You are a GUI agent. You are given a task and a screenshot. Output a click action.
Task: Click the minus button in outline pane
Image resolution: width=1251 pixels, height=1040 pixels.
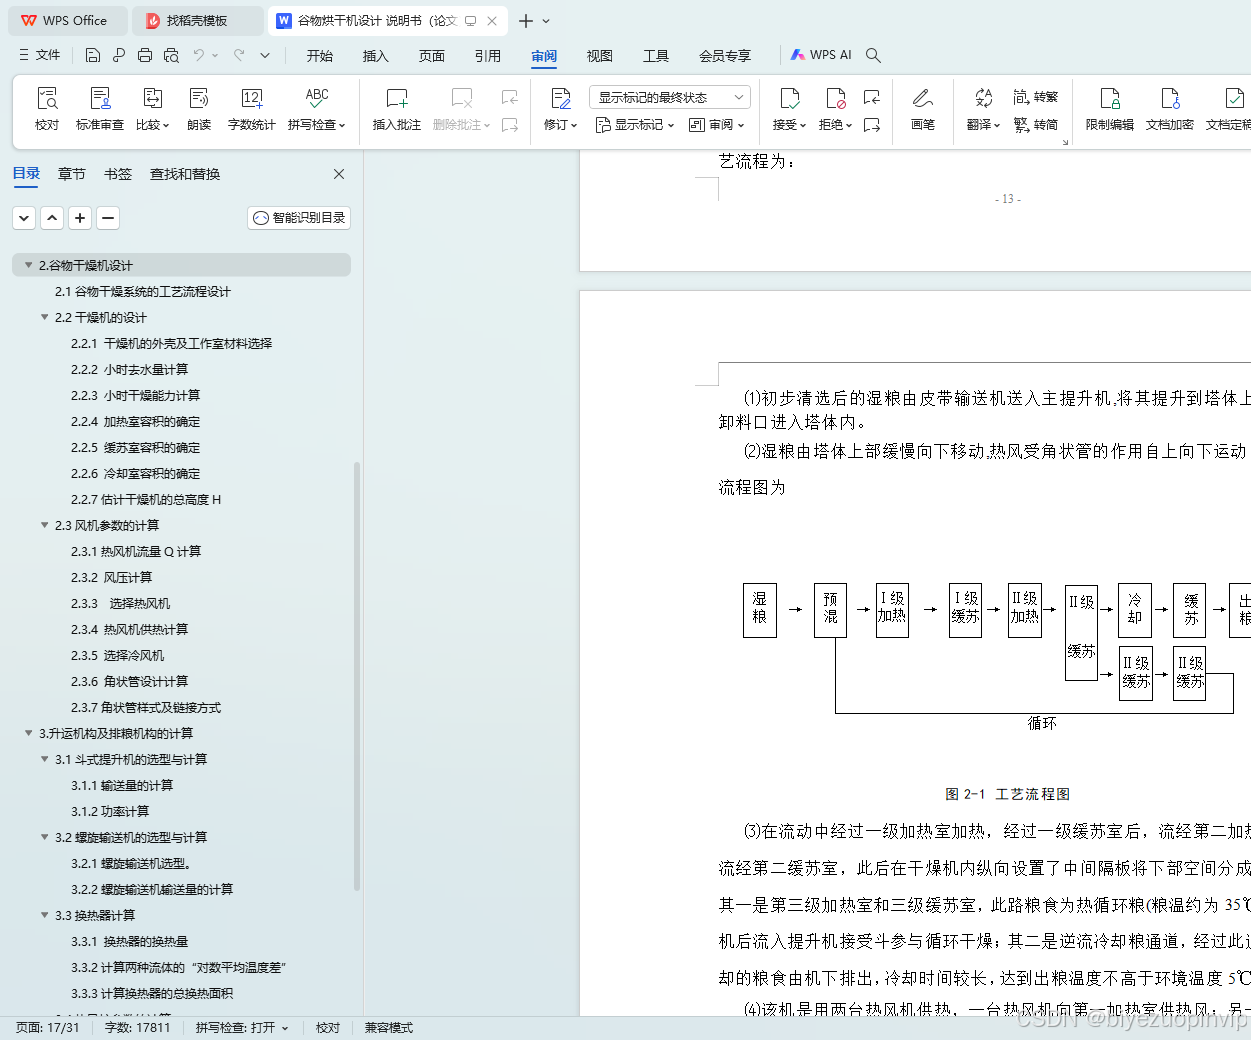point(109,217)
